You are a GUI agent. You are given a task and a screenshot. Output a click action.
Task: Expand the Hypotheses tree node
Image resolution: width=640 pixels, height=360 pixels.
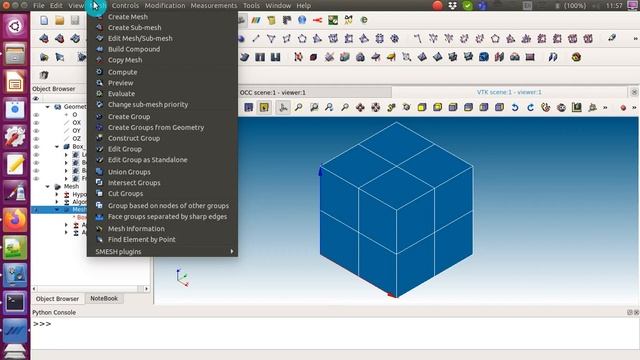pyautogui.click(x=57, y=194)
